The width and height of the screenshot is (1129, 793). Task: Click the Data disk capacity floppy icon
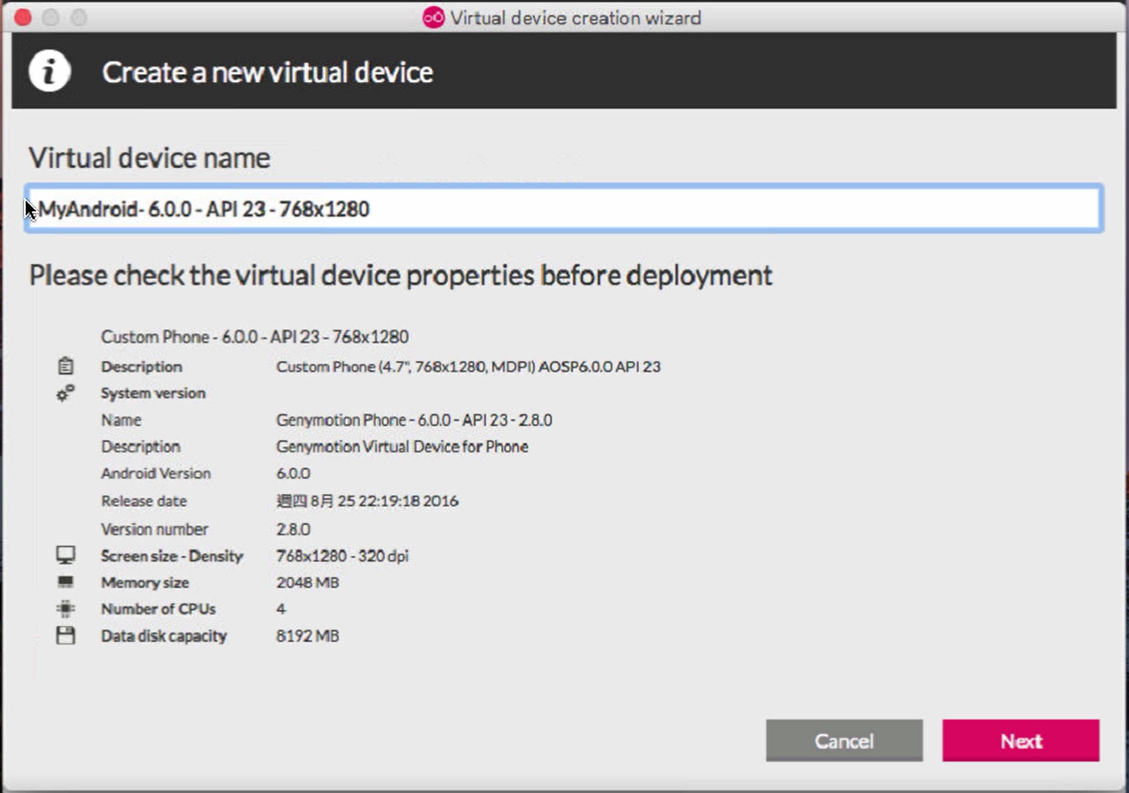click(66, 635)
